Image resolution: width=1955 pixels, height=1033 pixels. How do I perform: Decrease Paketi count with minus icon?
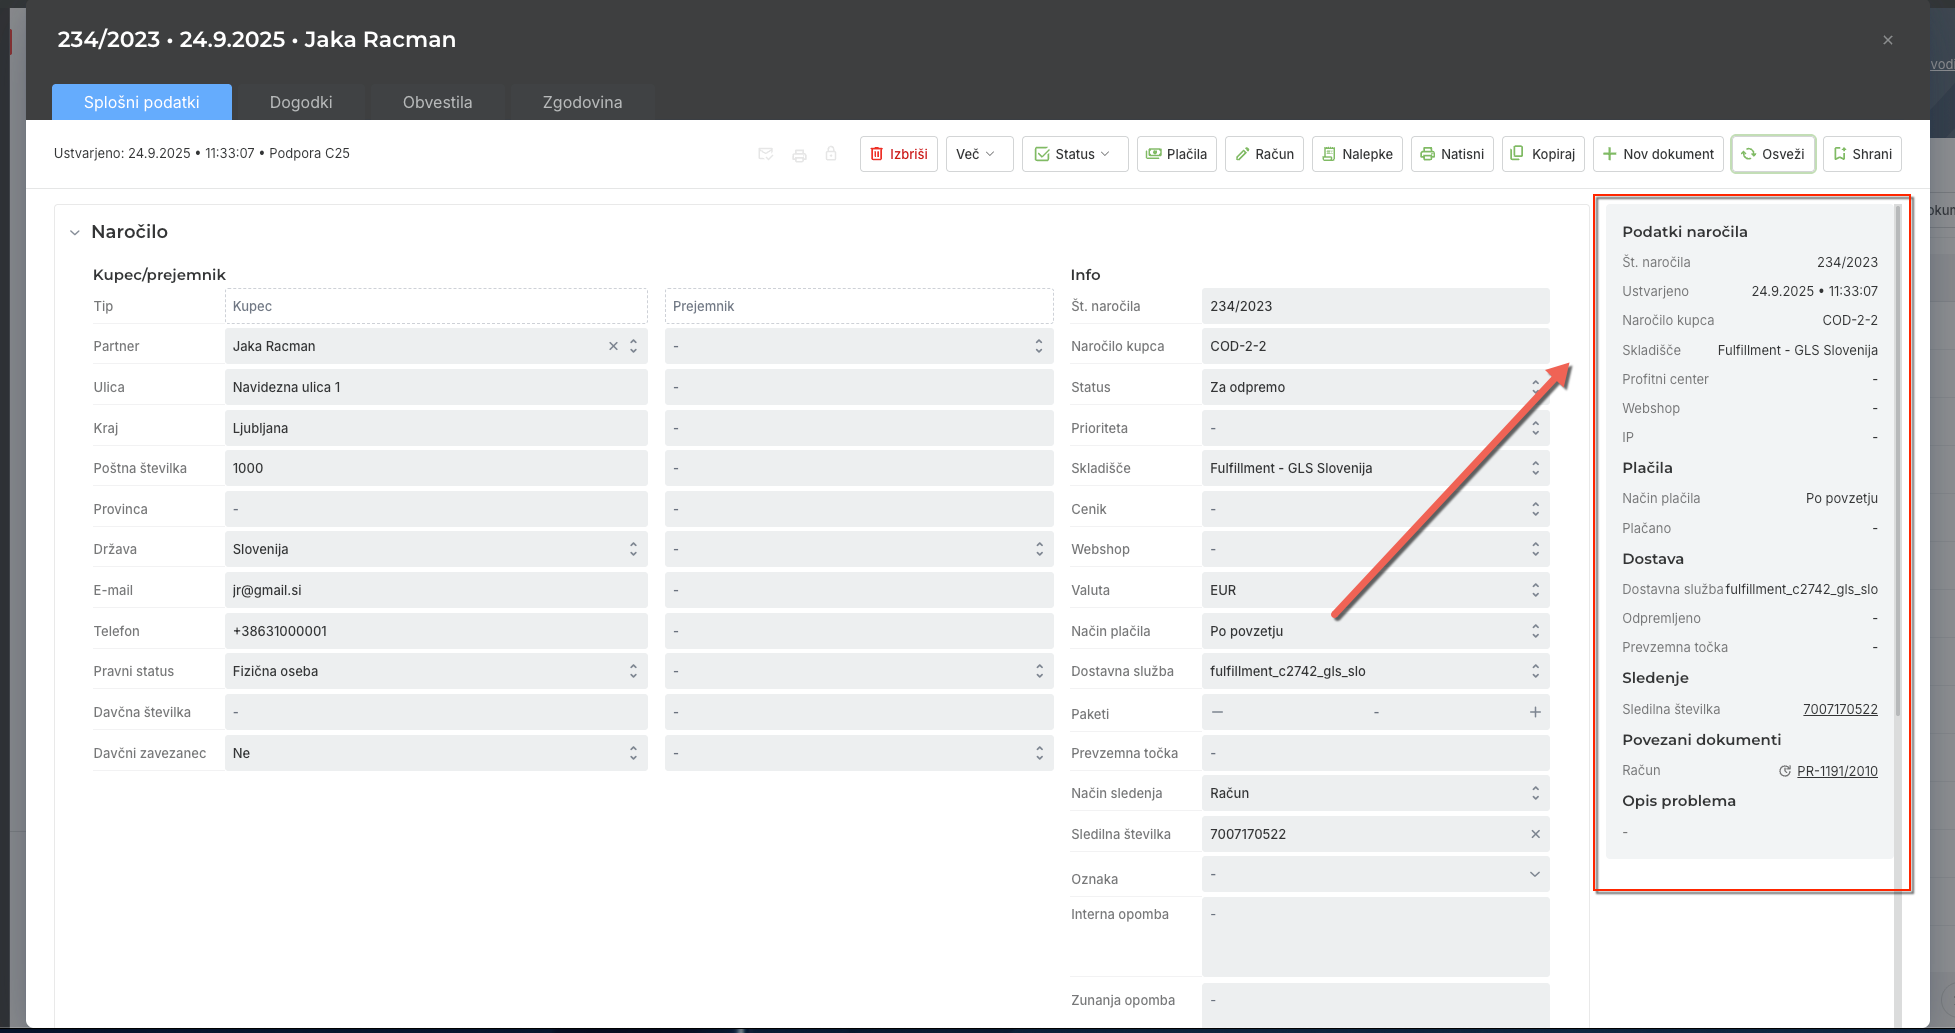[x=1217, y=712]
